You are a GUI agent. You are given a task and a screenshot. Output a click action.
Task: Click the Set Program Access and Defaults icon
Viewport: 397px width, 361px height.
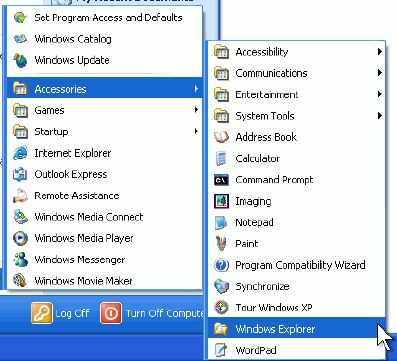coord(20,17)
